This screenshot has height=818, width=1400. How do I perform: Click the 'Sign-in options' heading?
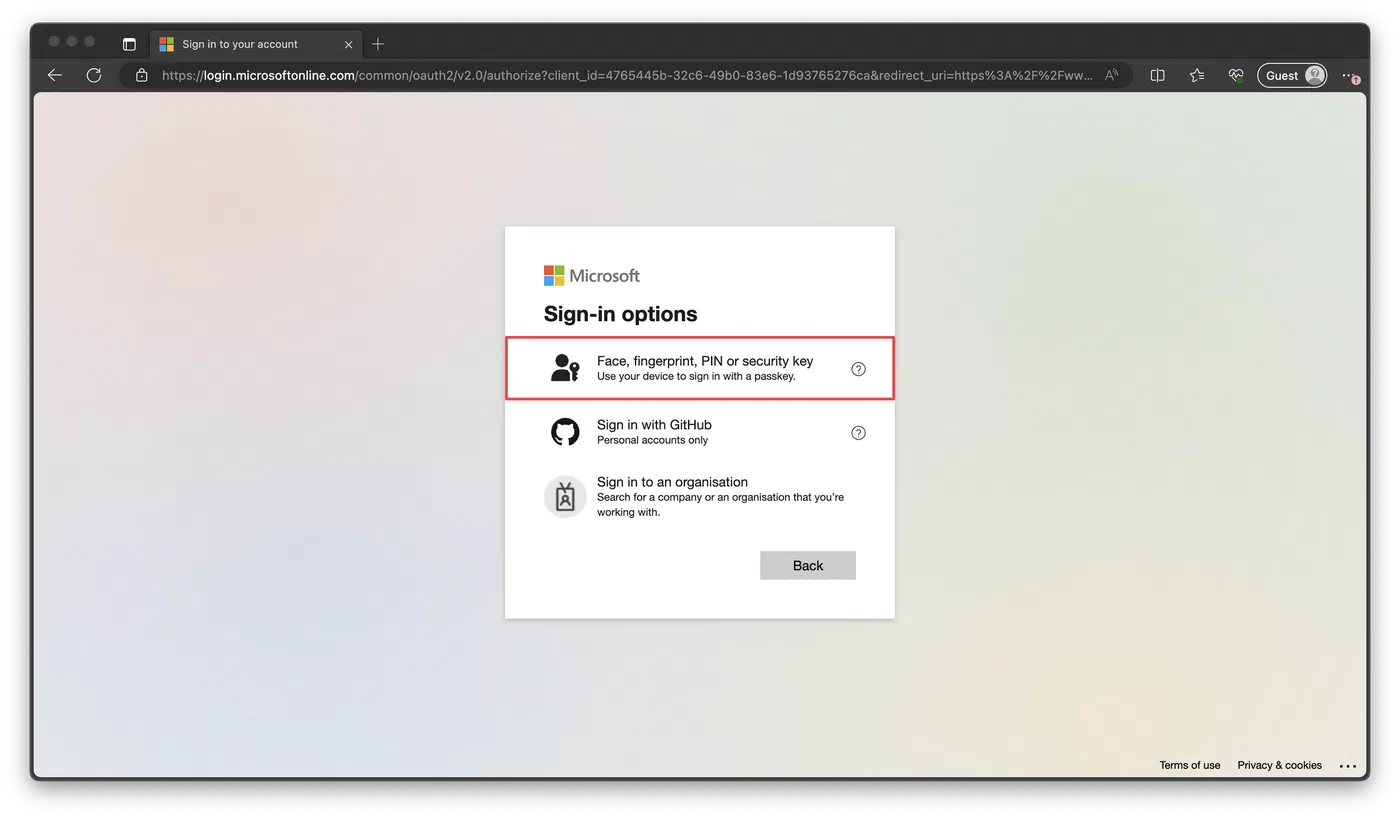[621, 314]
